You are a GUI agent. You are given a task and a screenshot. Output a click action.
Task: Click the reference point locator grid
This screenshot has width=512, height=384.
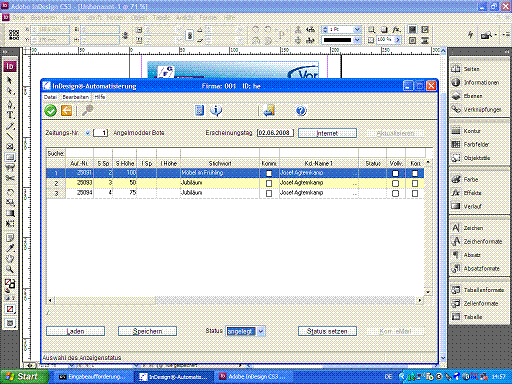14,35
